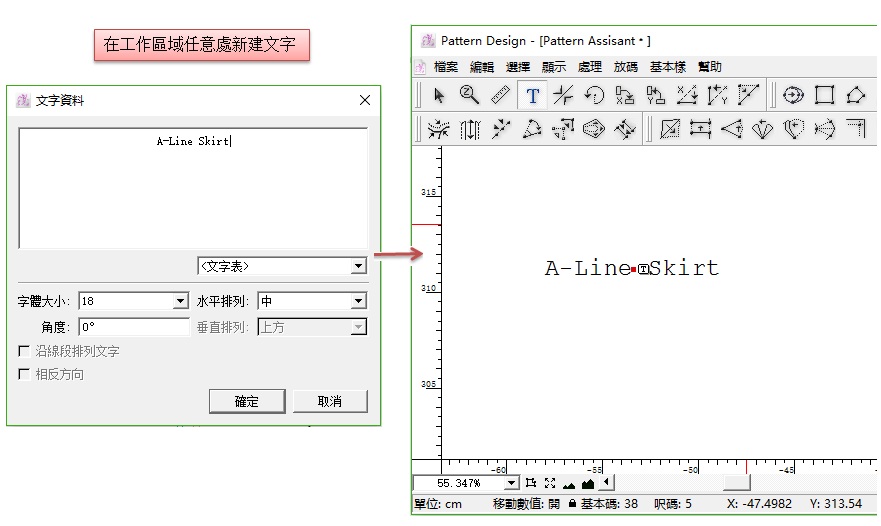Click the lock icon in status bar
Viewport: 881px width, 526px height.
coord(572,504)
